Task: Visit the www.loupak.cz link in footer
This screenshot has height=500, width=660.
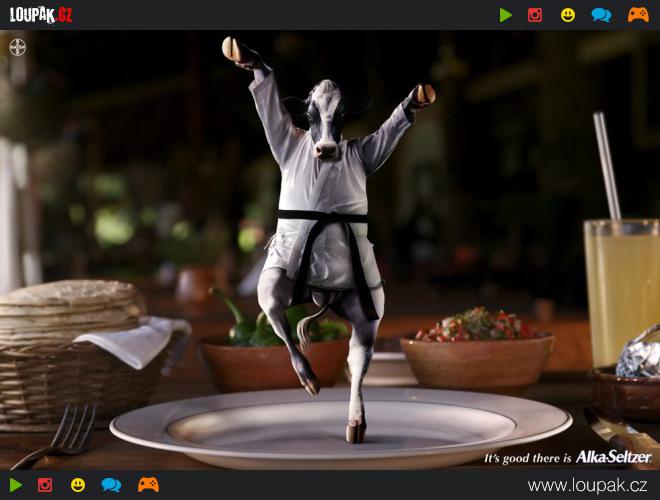Action: pyautogui.click(x=588, y=485)
